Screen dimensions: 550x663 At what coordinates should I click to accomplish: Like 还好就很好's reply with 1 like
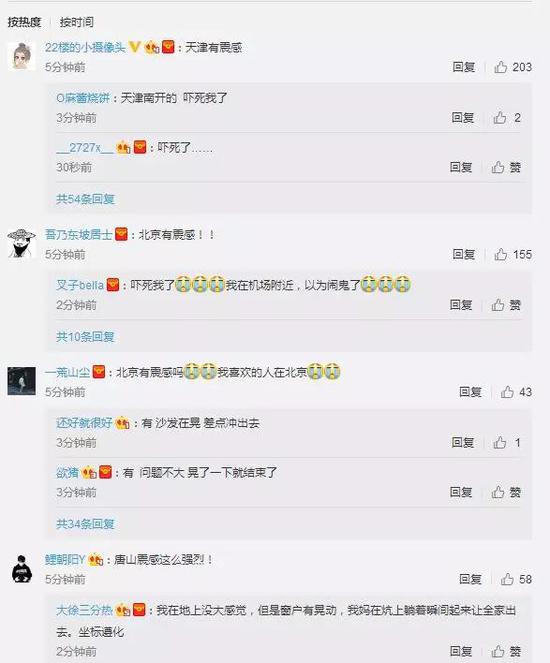(x=500, y=442)
